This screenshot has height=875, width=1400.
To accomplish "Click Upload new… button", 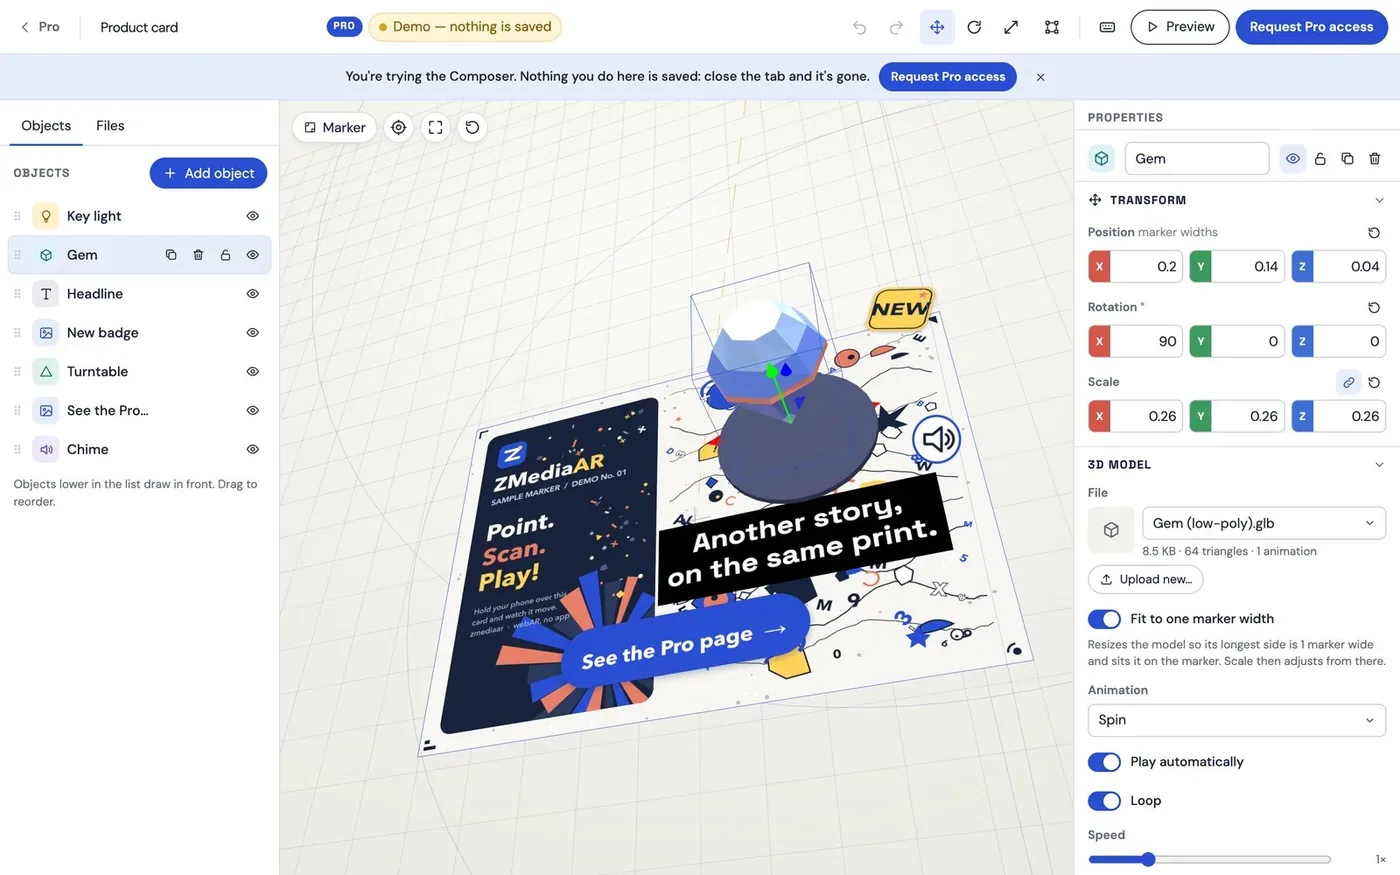I will point(1145,579).
